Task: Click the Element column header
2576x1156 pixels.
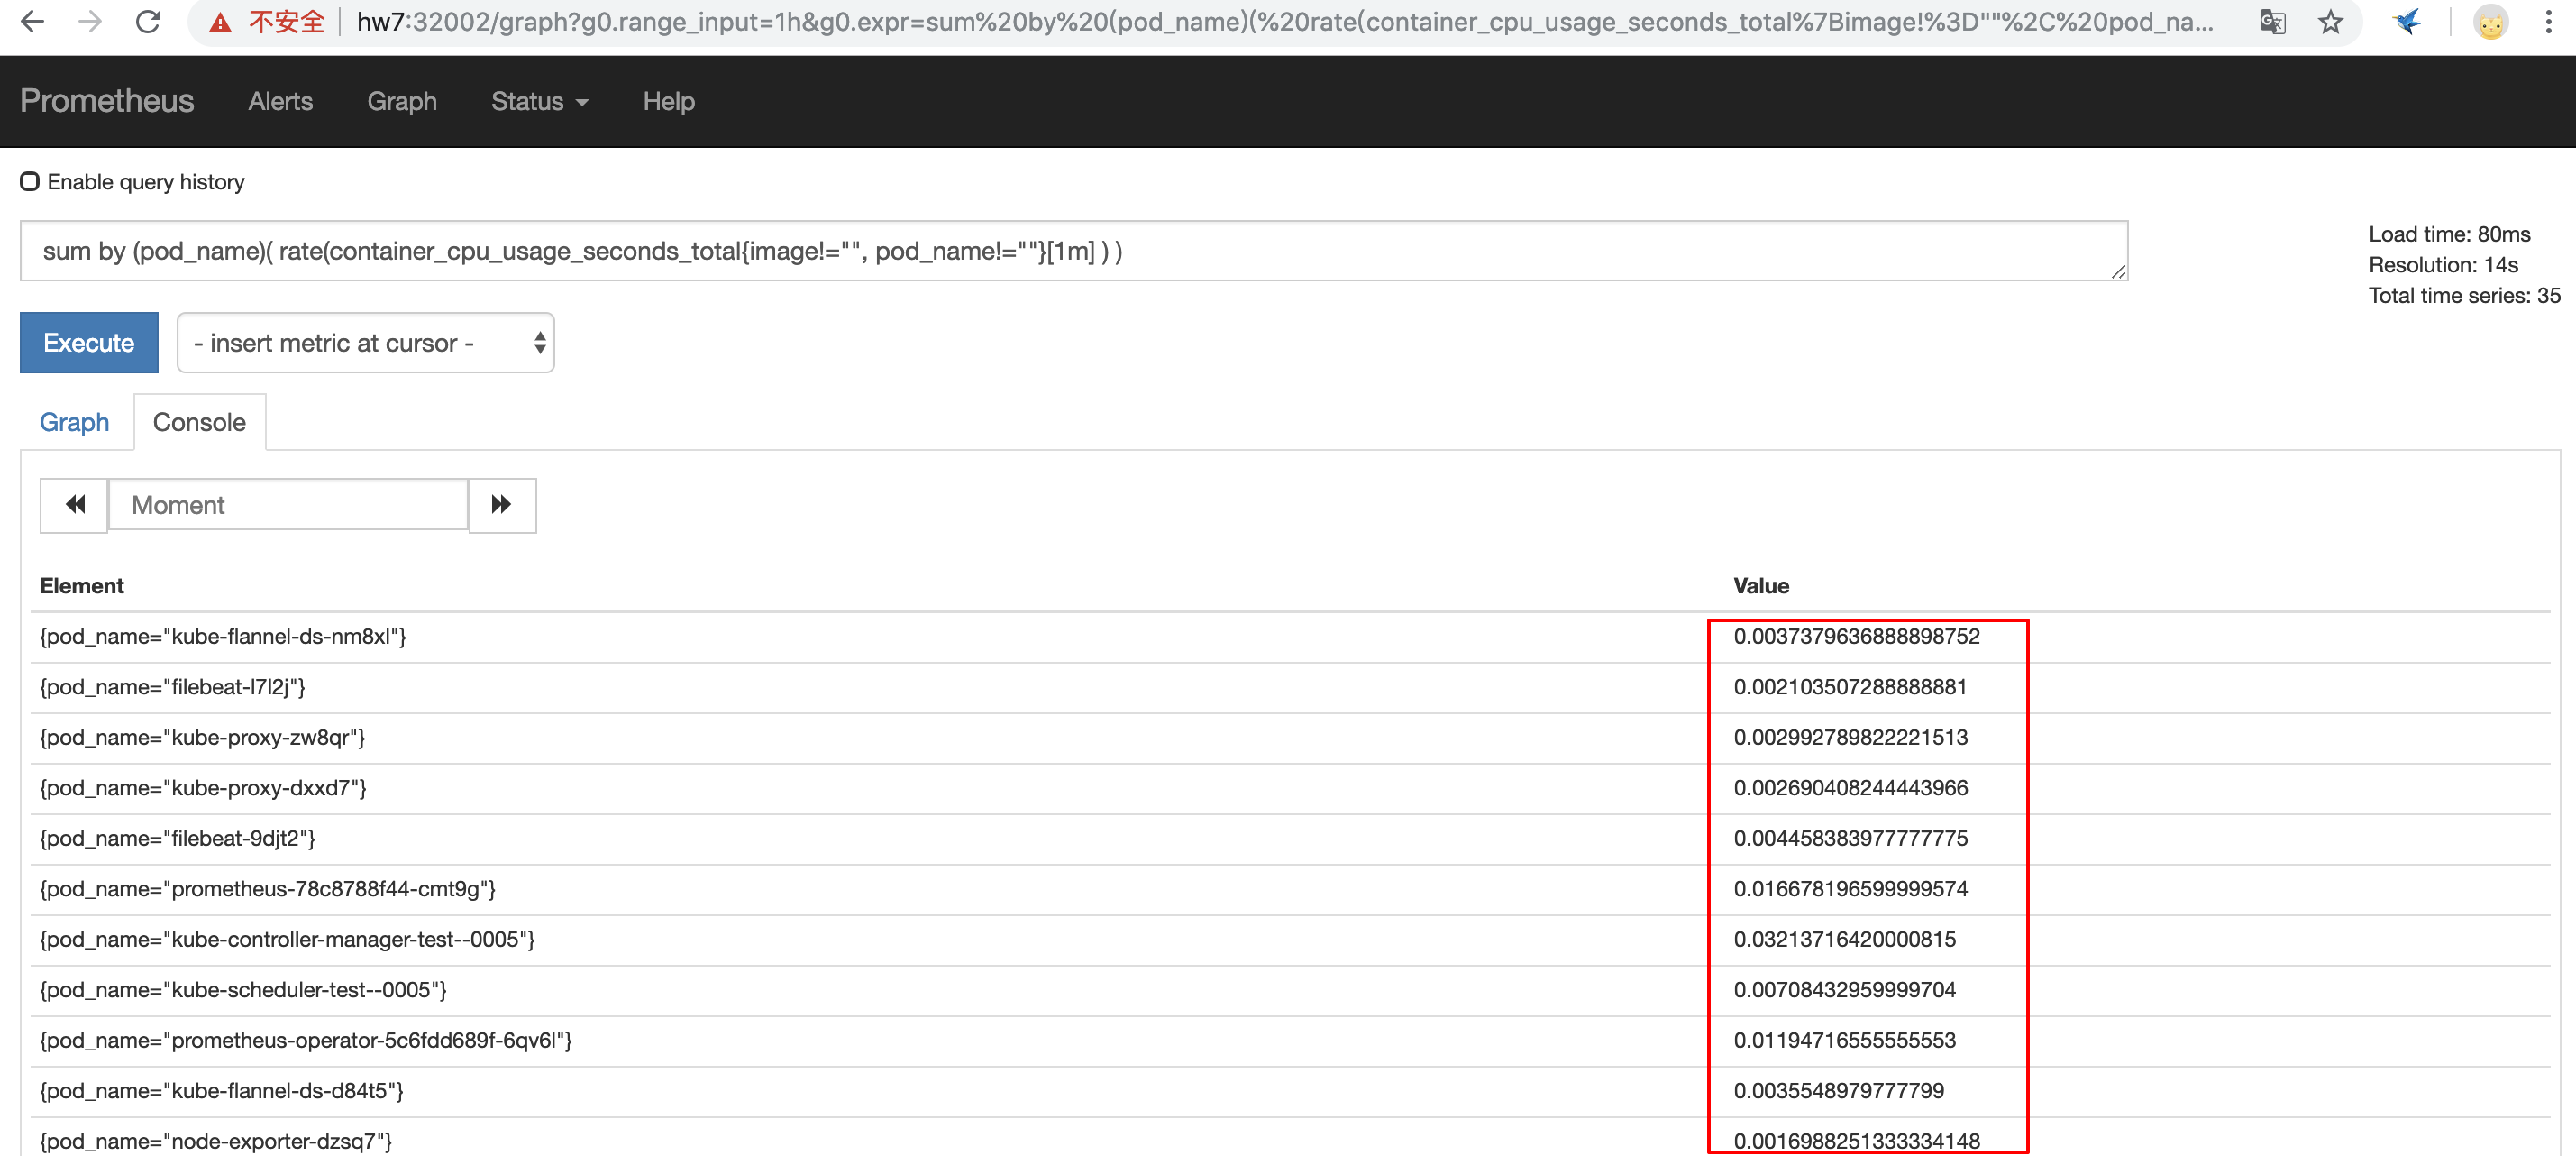Action: (81, 586)
